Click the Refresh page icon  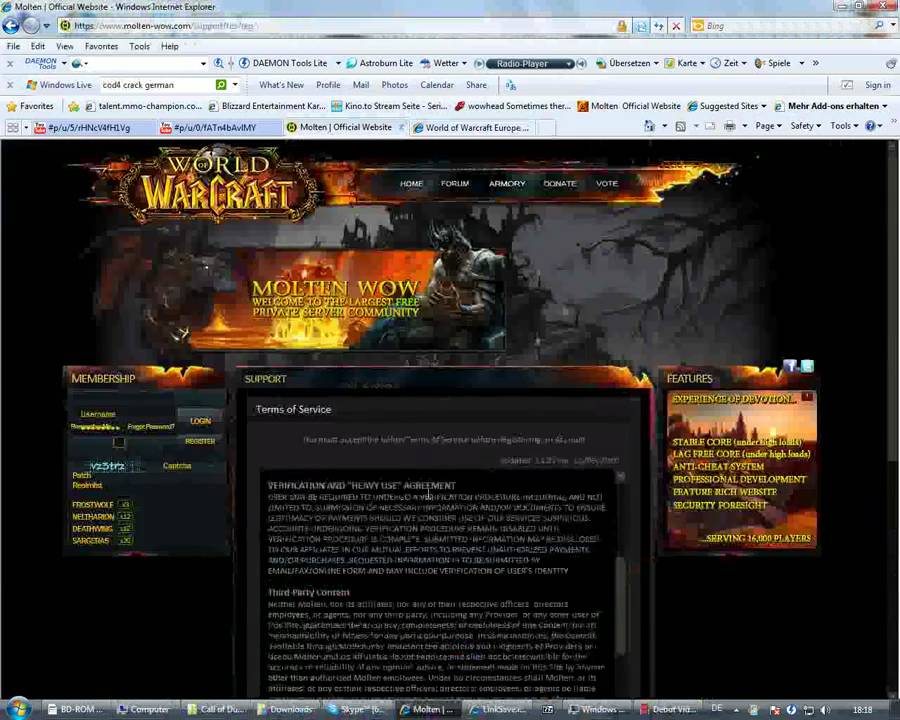(x=659, y=26)
